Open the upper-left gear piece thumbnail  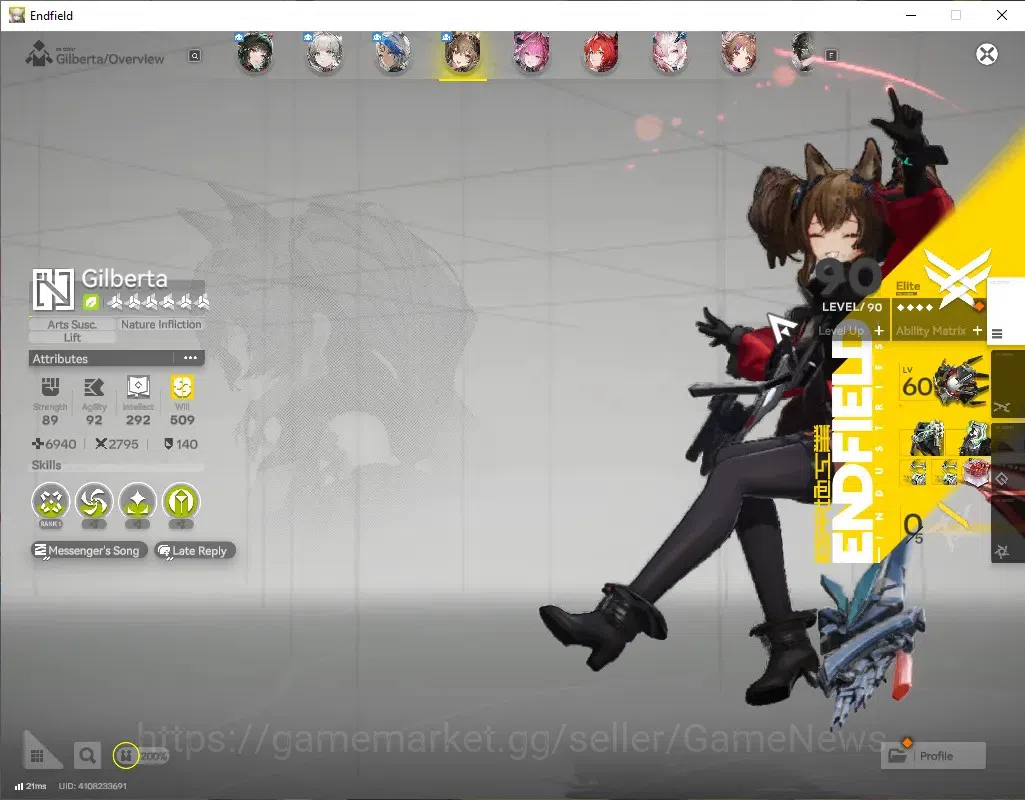[928, 439]
